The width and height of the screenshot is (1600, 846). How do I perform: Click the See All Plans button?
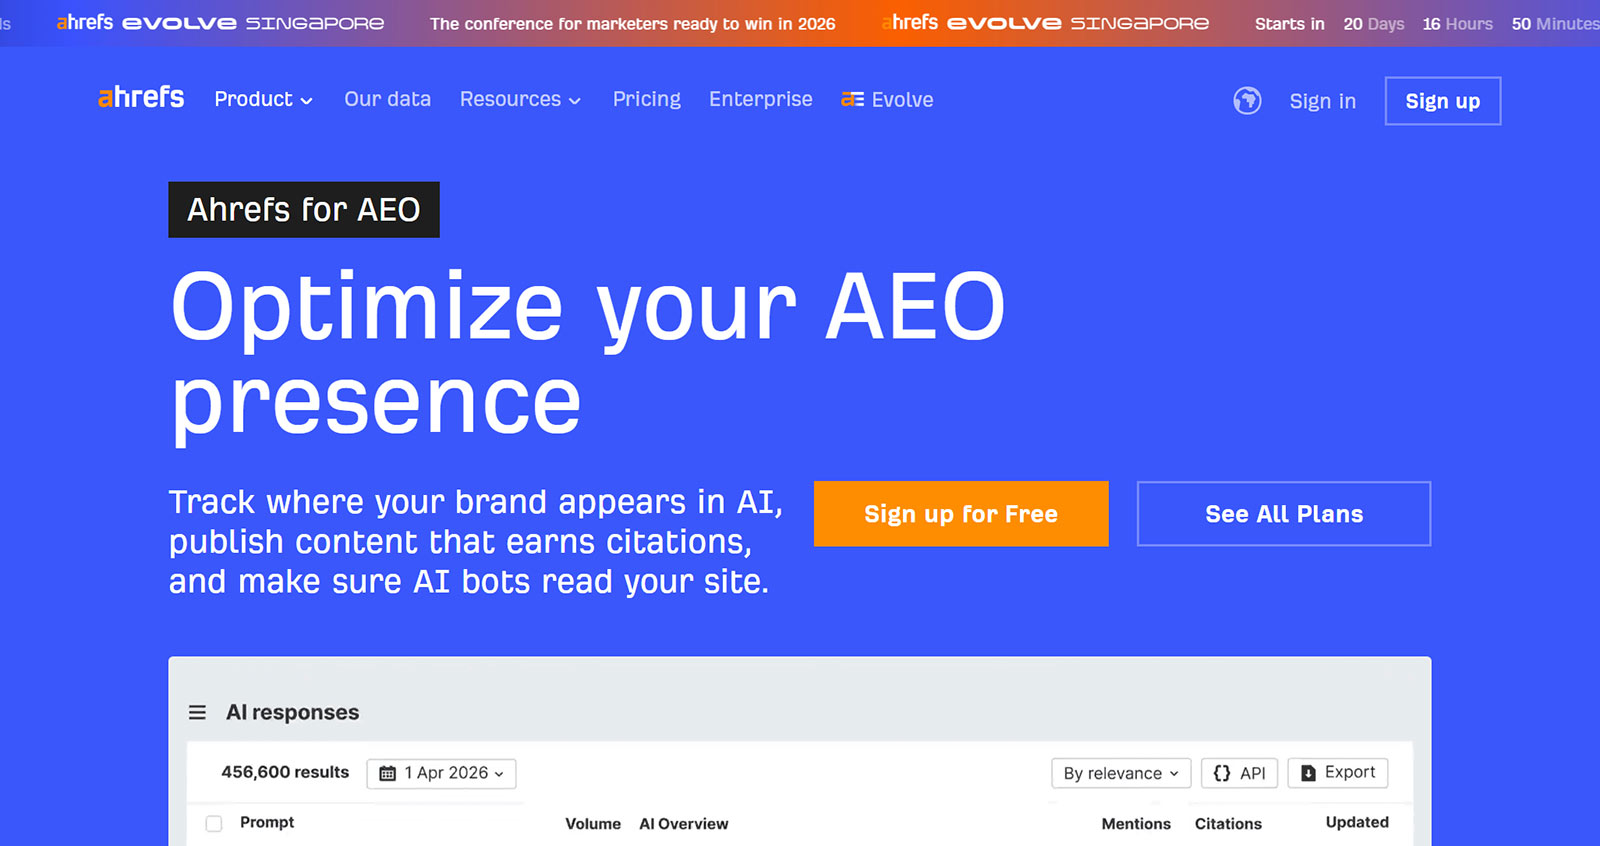tap(1283, 514)
